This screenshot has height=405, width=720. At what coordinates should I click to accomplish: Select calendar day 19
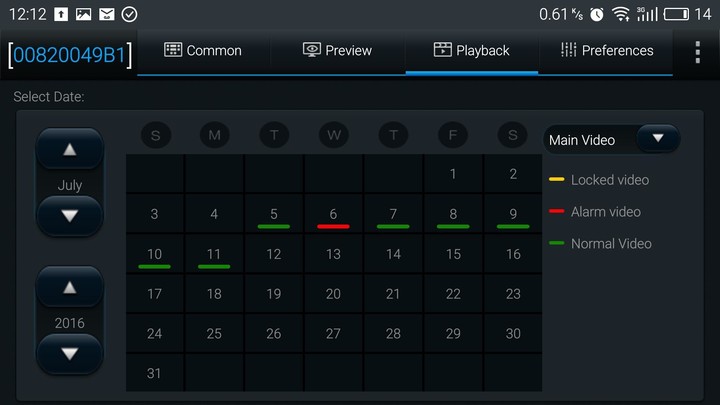point(274,294)
